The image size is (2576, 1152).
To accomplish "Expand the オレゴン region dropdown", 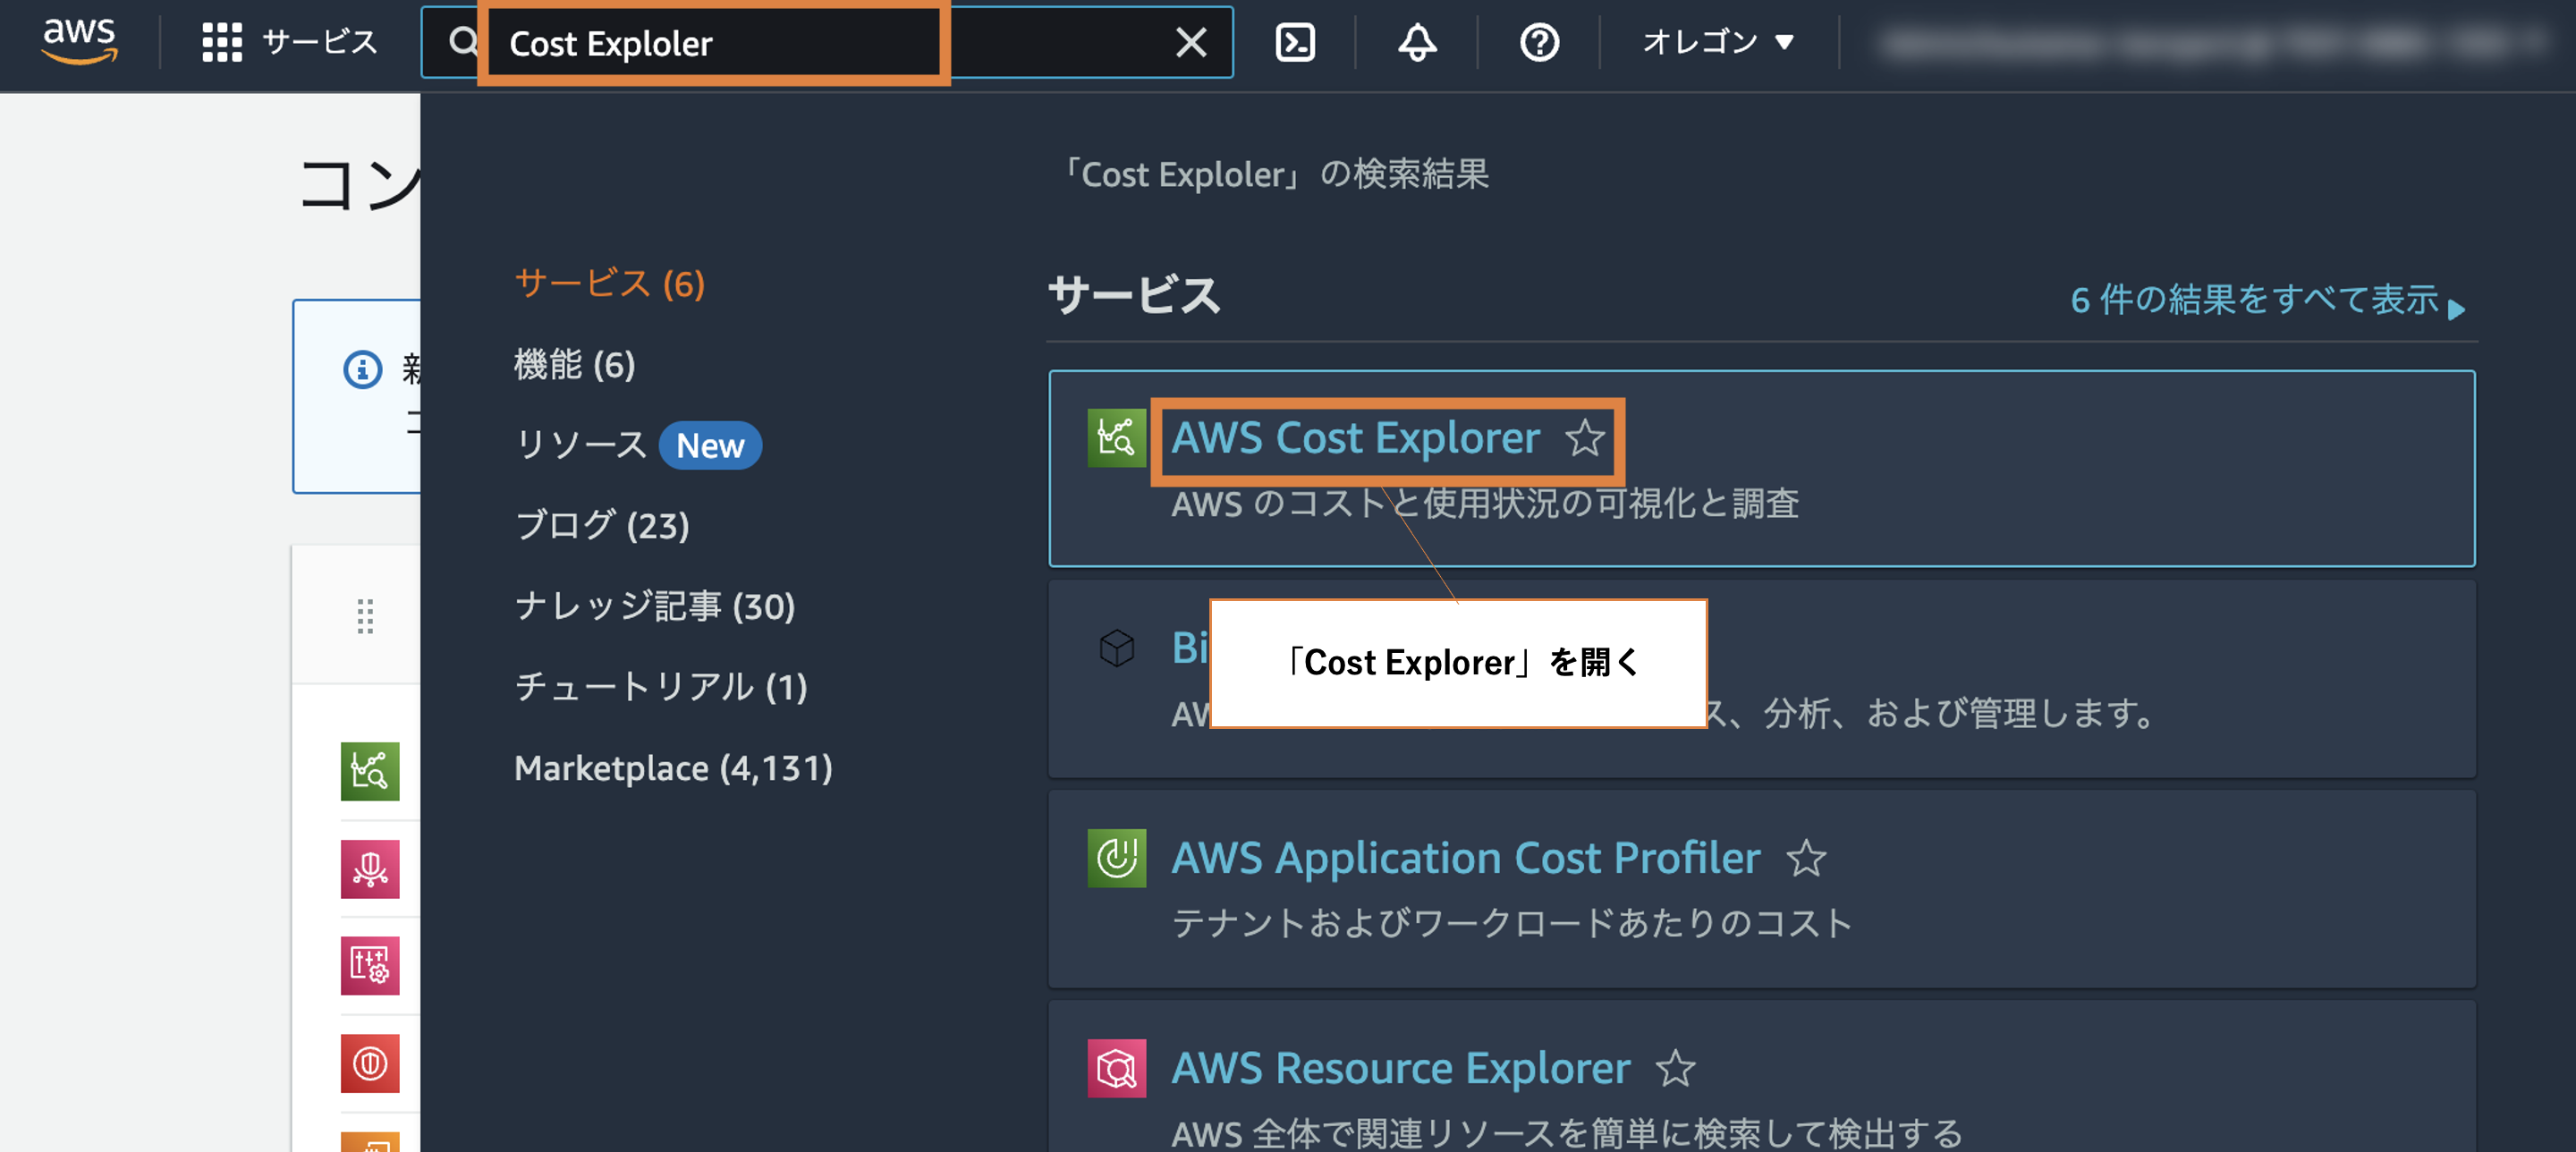I will point(1718,42).
